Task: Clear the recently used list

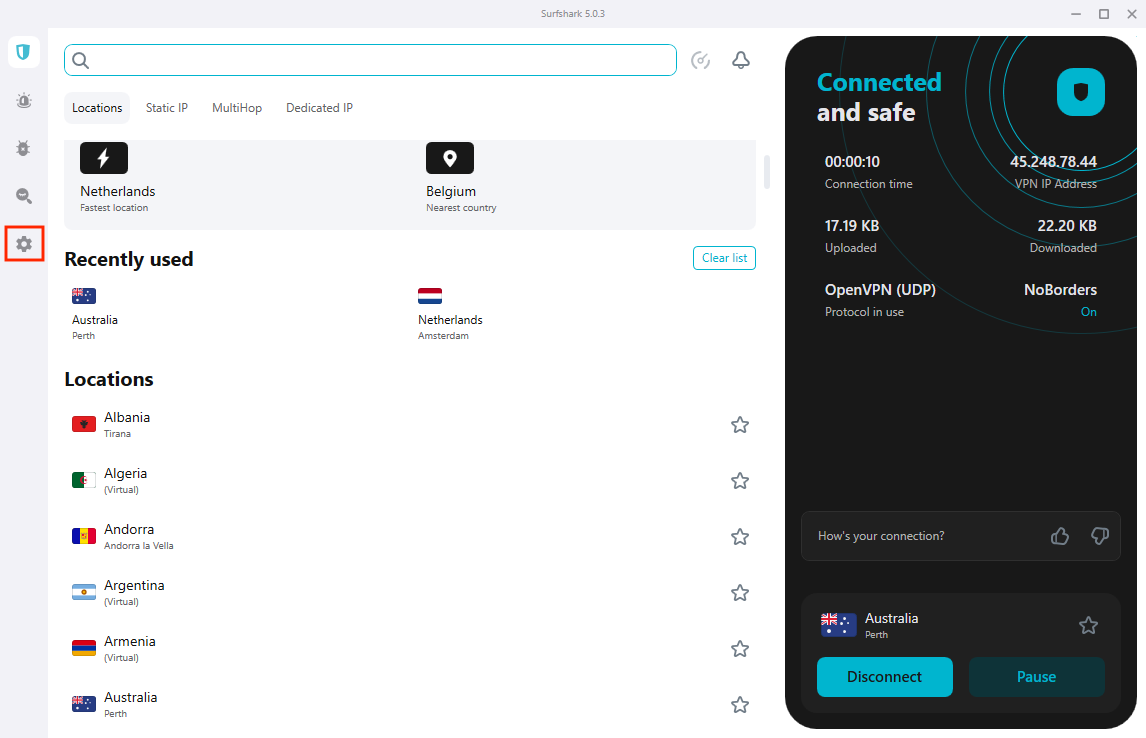Action: pos(724,258)
